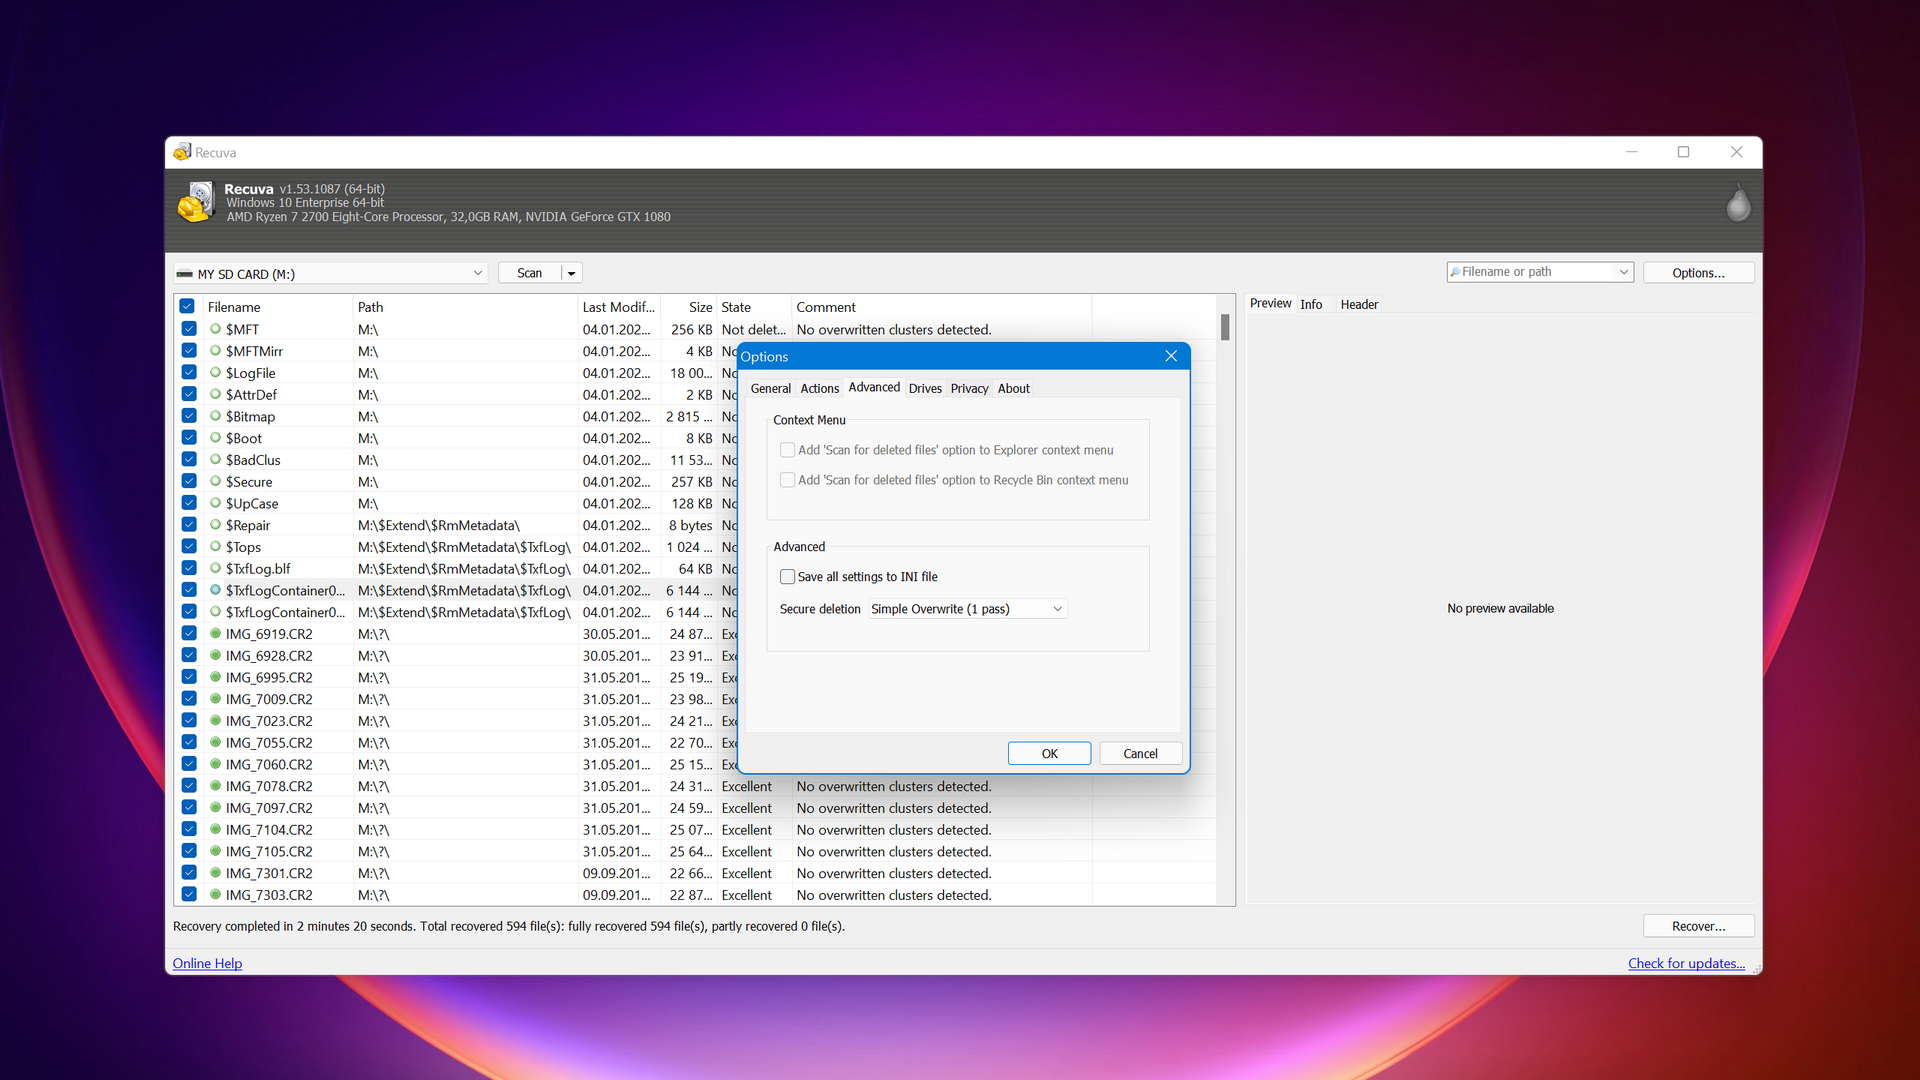Click the file list vertical scrollbar thumb
This screenshot has height=1080, width=1920.
1225,327
